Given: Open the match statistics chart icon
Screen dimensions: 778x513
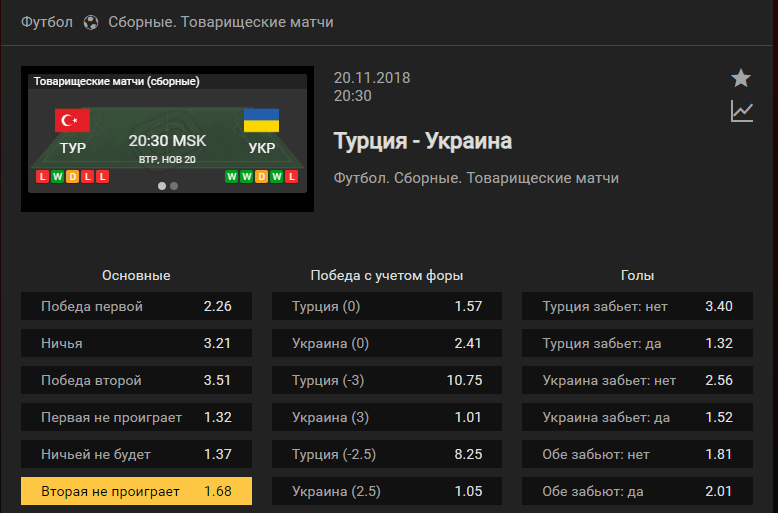Looking at the screenshot, I should tap(742, 111).
